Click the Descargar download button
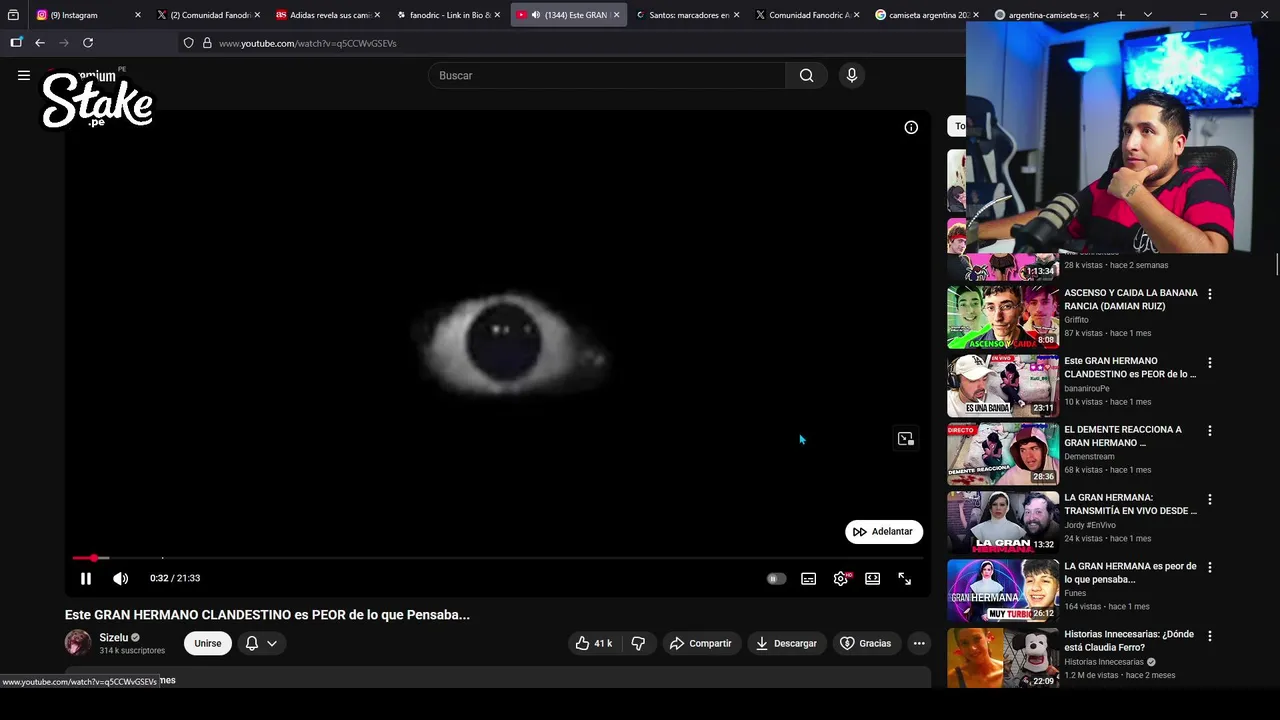The image size is (1280, 720). 786,643
